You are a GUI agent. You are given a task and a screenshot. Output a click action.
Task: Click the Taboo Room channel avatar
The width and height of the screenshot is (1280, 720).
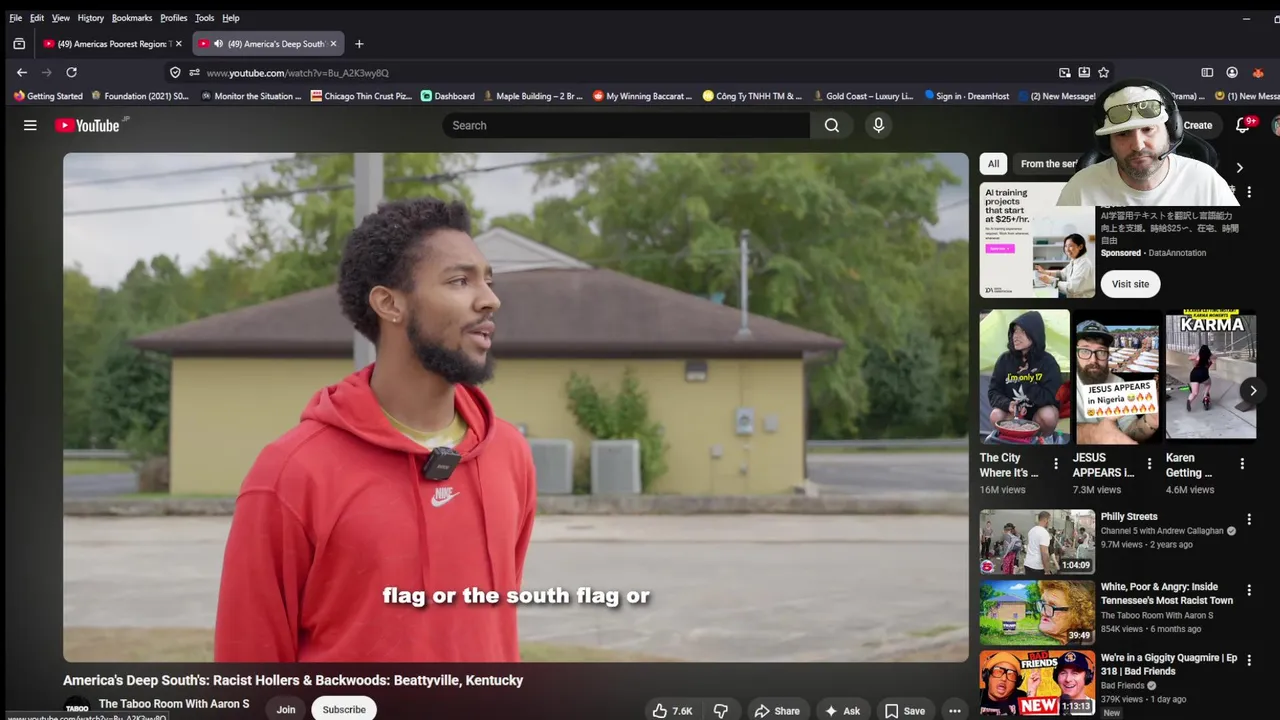(x=77, y=708)
